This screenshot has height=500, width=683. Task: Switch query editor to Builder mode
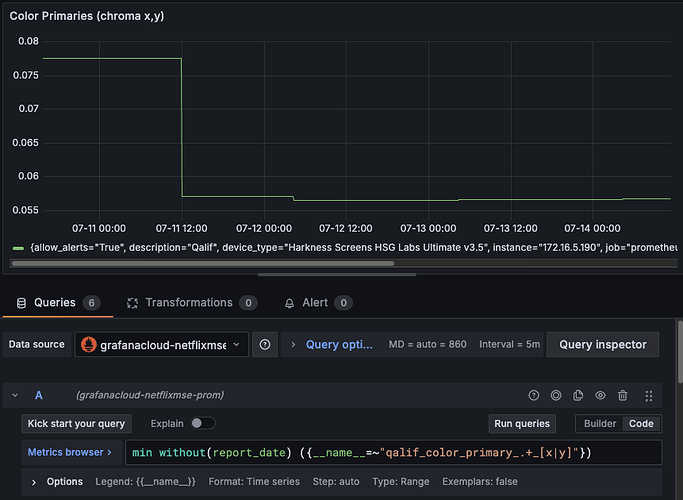click(x=600, y=424)
